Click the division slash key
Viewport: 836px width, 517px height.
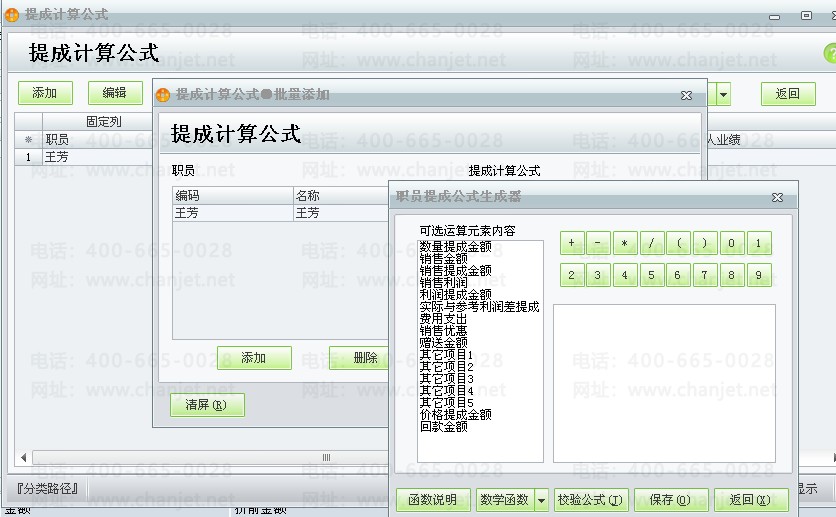pos(651,244)
